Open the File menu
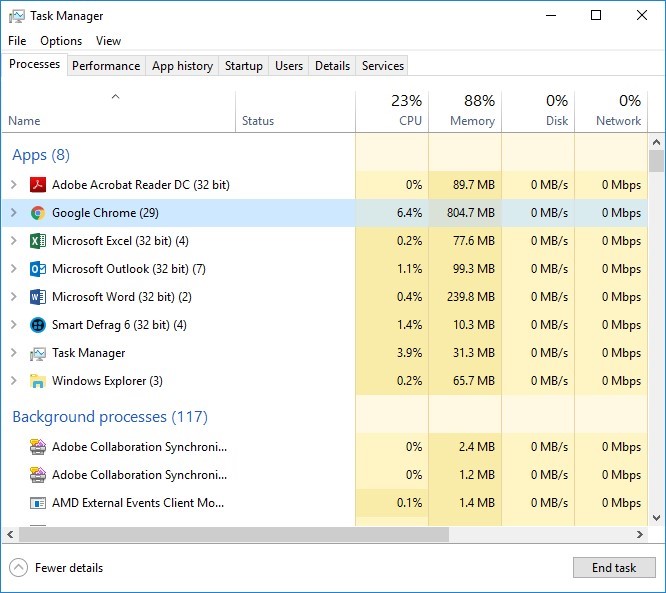The width and height of the screenshot is (666, 593). click(17, 41)
